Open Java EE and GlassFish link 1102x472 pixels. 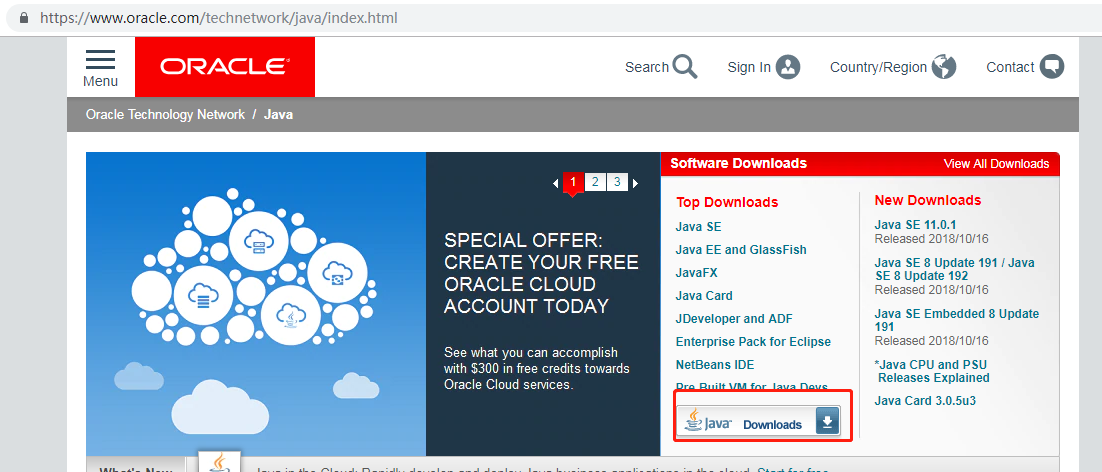[741, 250]
